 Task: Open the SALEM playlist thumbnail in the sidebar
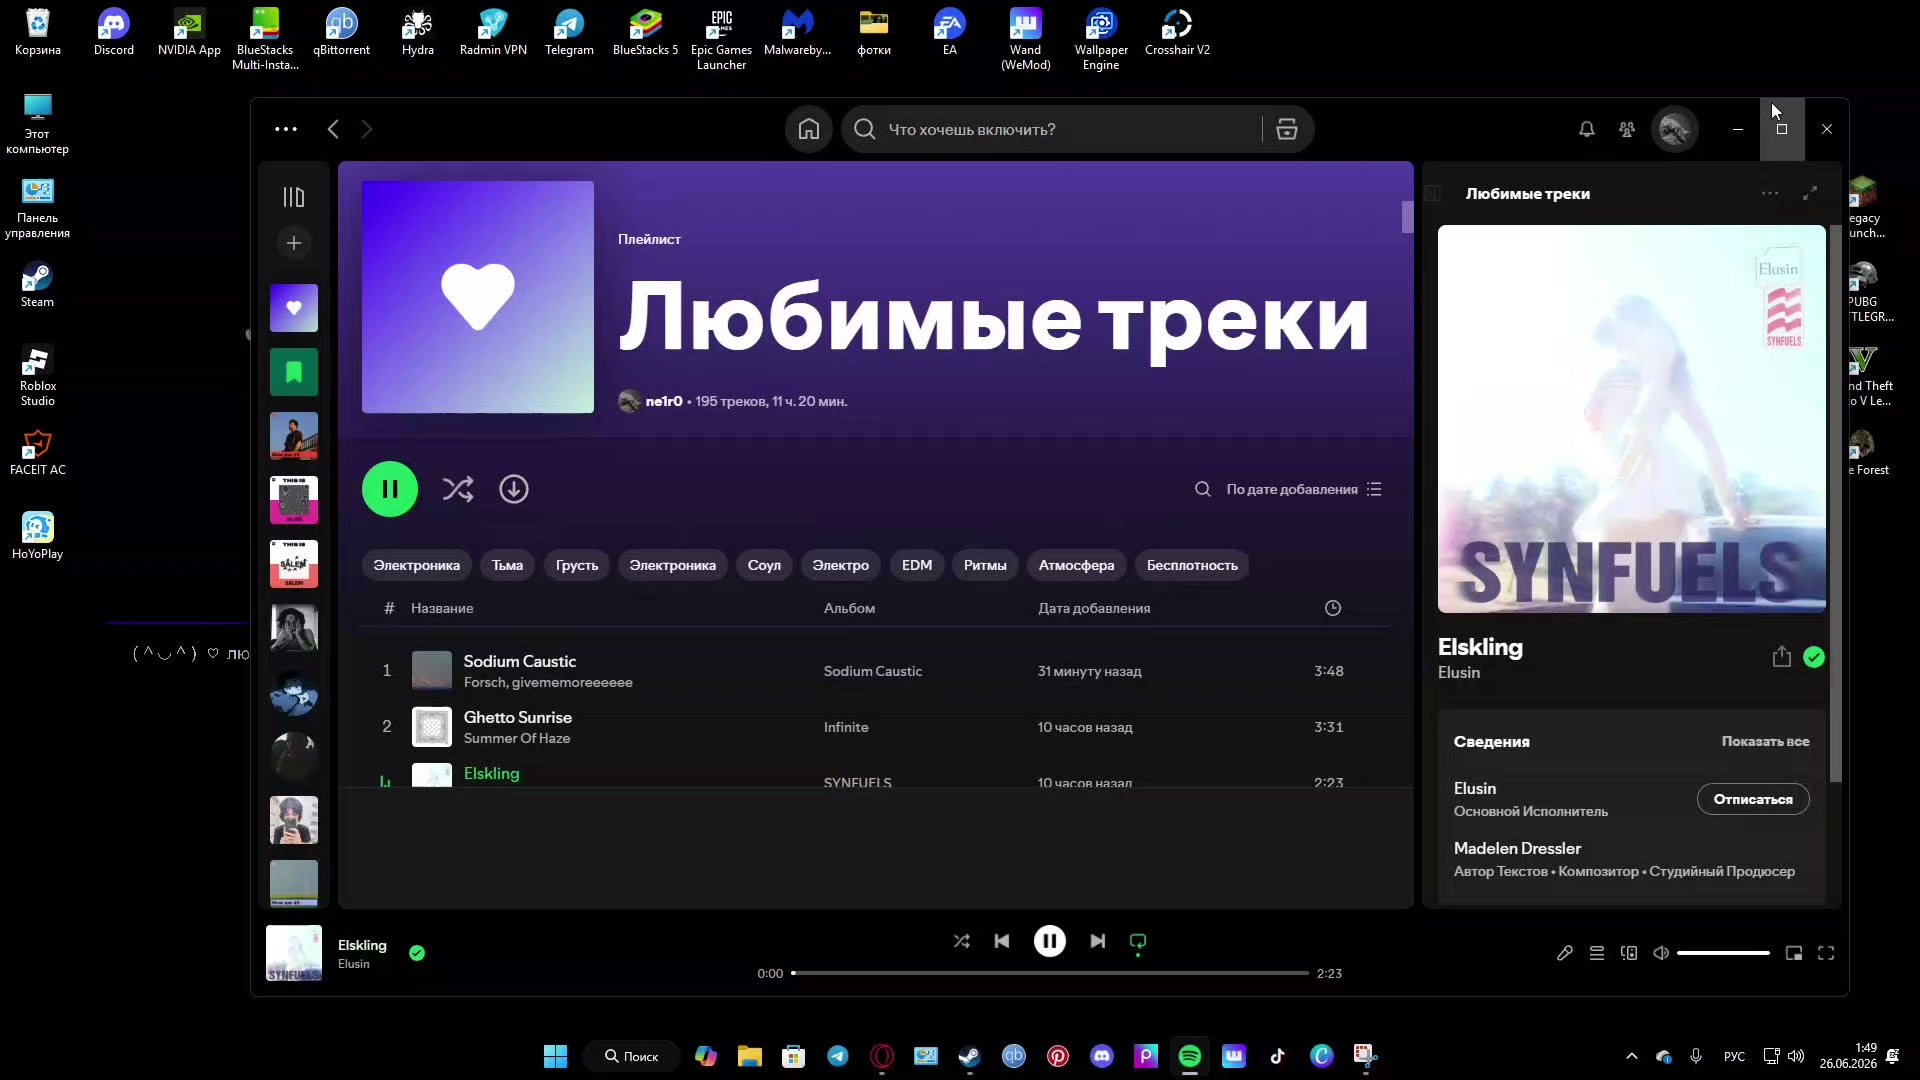[x=294, y=564]
